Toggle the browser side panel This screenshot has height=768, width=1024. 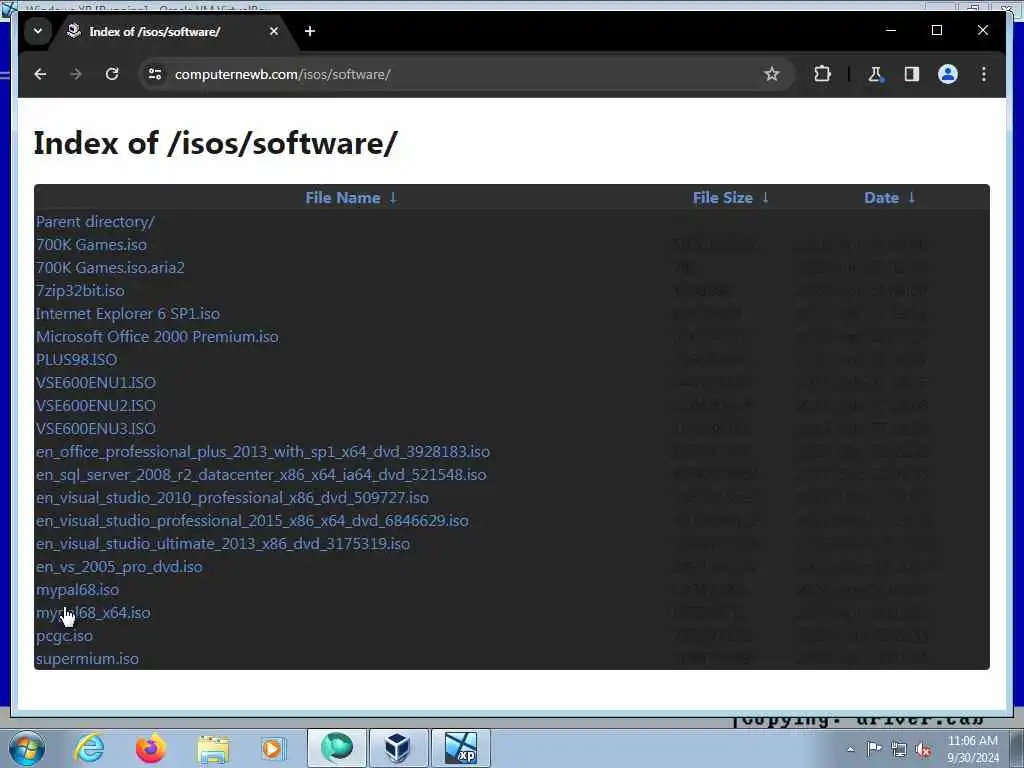coord(912,74)
